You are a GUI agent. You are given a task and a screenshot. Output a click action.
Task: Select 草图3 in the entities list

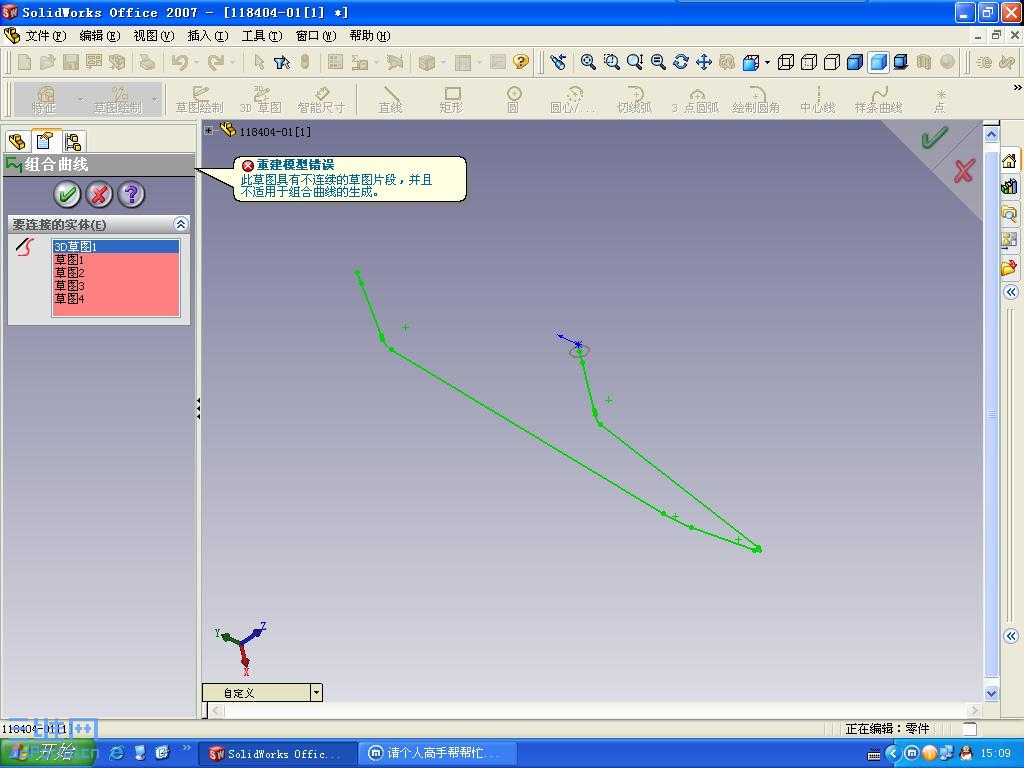click(116, 285)
